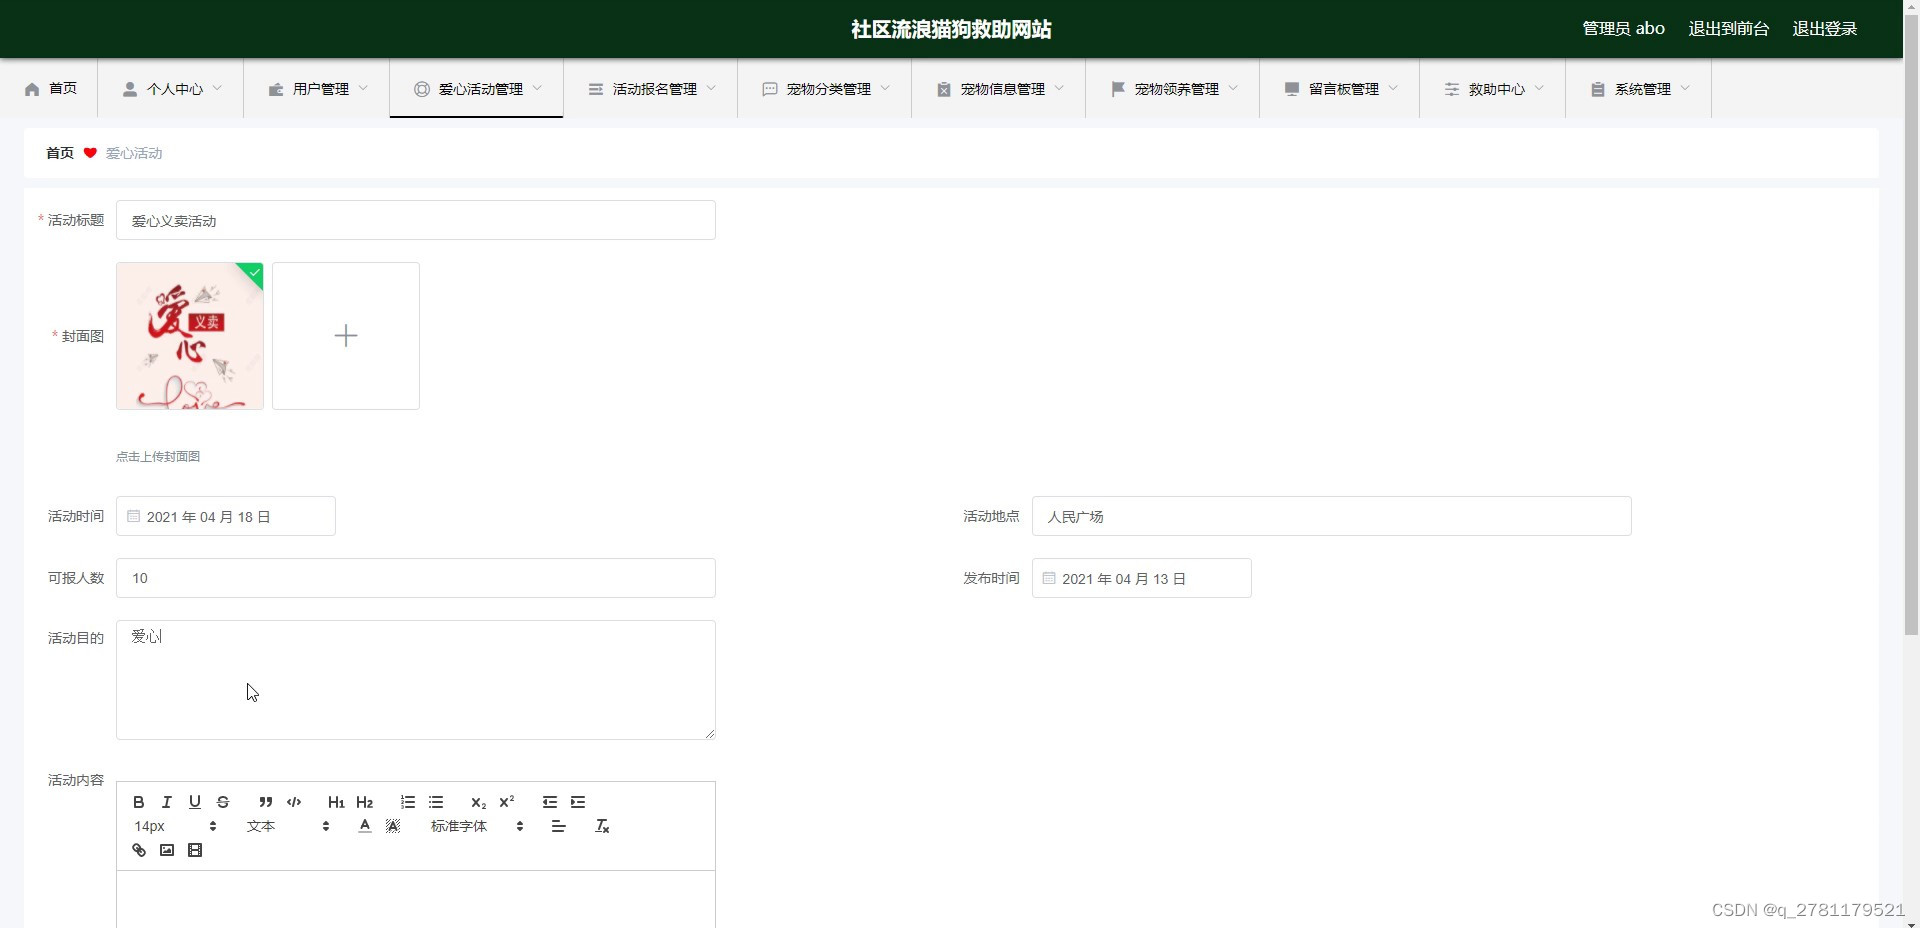Select the 活动地点 input field
The height and width of the screenshot is (928, 1920).
[x=1332, y=516]
